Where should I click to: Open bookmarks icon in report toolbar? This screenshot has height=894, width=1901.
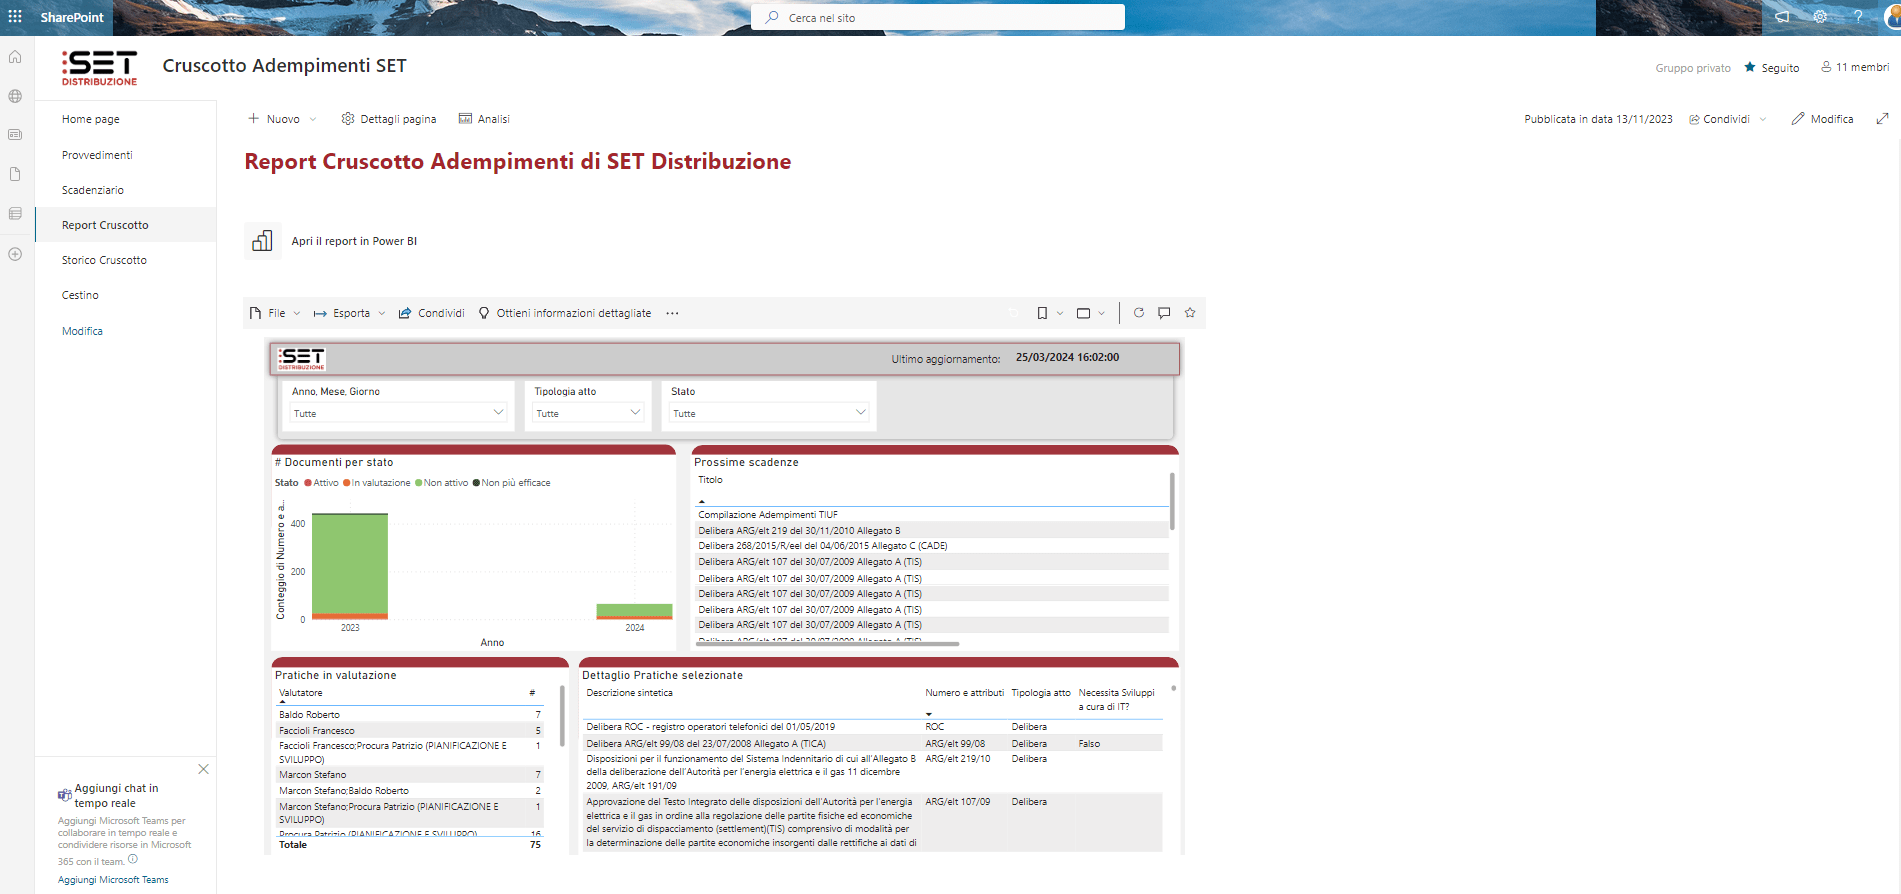tap(1042, 313)
